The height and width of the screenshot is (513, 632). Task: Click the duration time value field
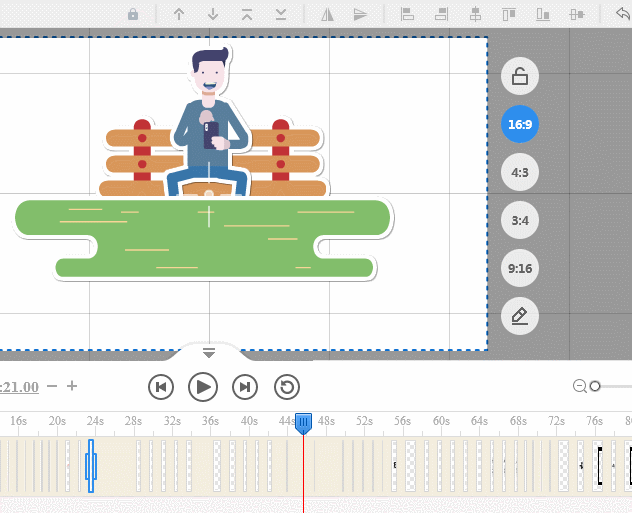click(19, 387)
